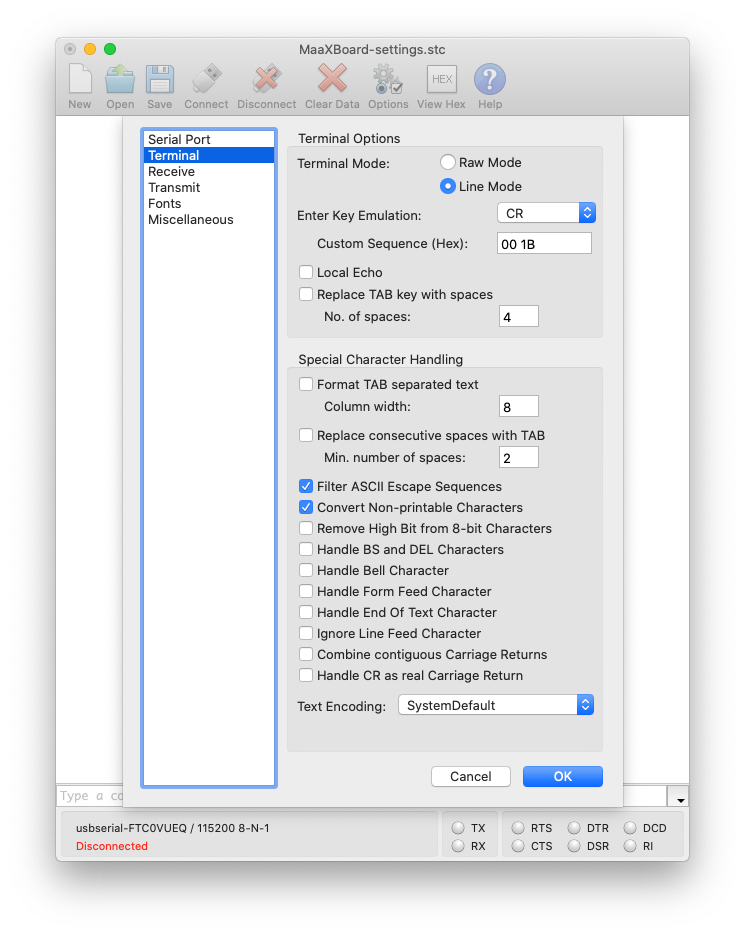This screenshot has height=935, width=745.
Task: Click the Disconnect toolbar icon
Action: click(x=267, y=79)
